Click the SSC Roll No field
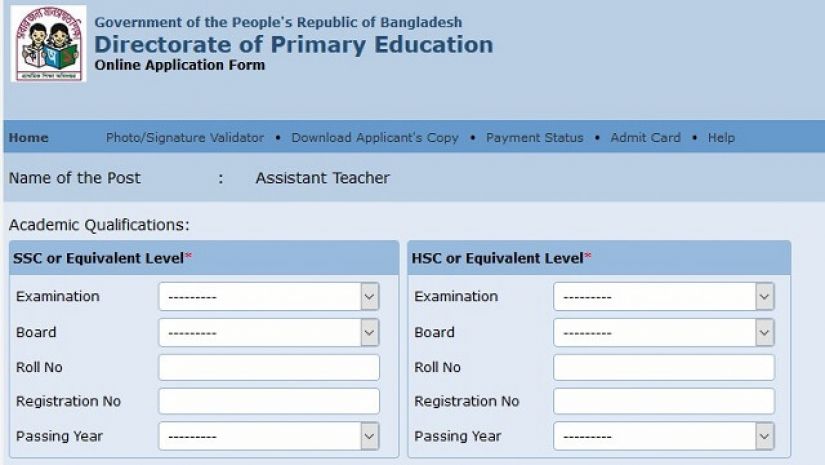This screenshot has width=825, height=465. pyautogui.click(x=269, y=367)
